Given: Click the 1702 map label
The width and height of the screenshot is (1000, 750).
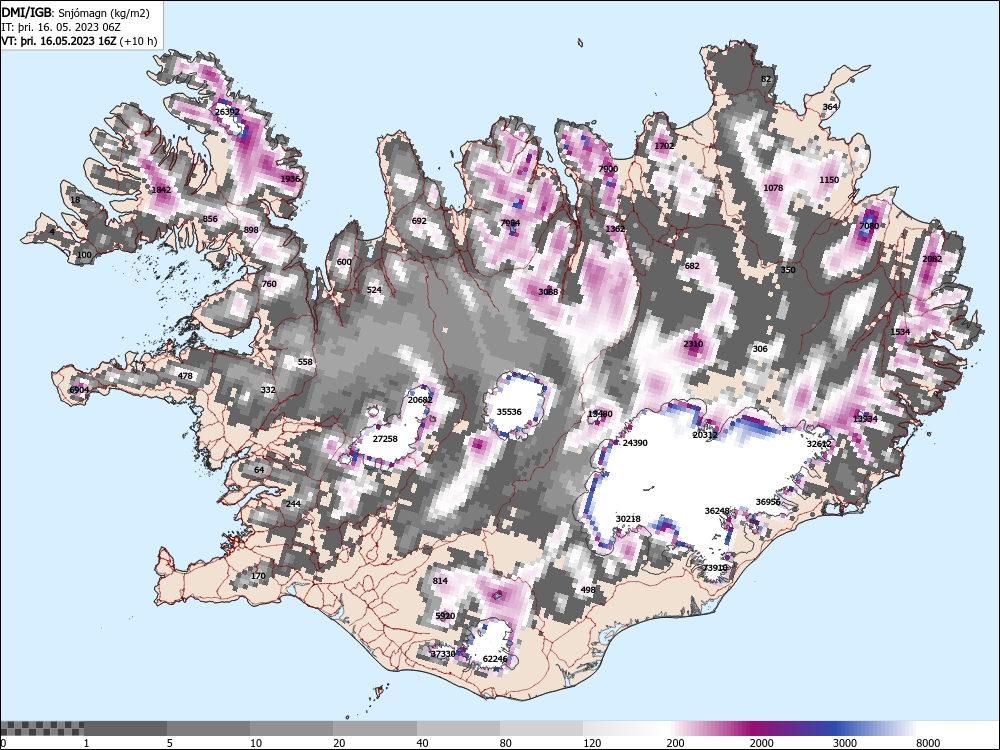Looking at the screenshot, I should point(664,146).
